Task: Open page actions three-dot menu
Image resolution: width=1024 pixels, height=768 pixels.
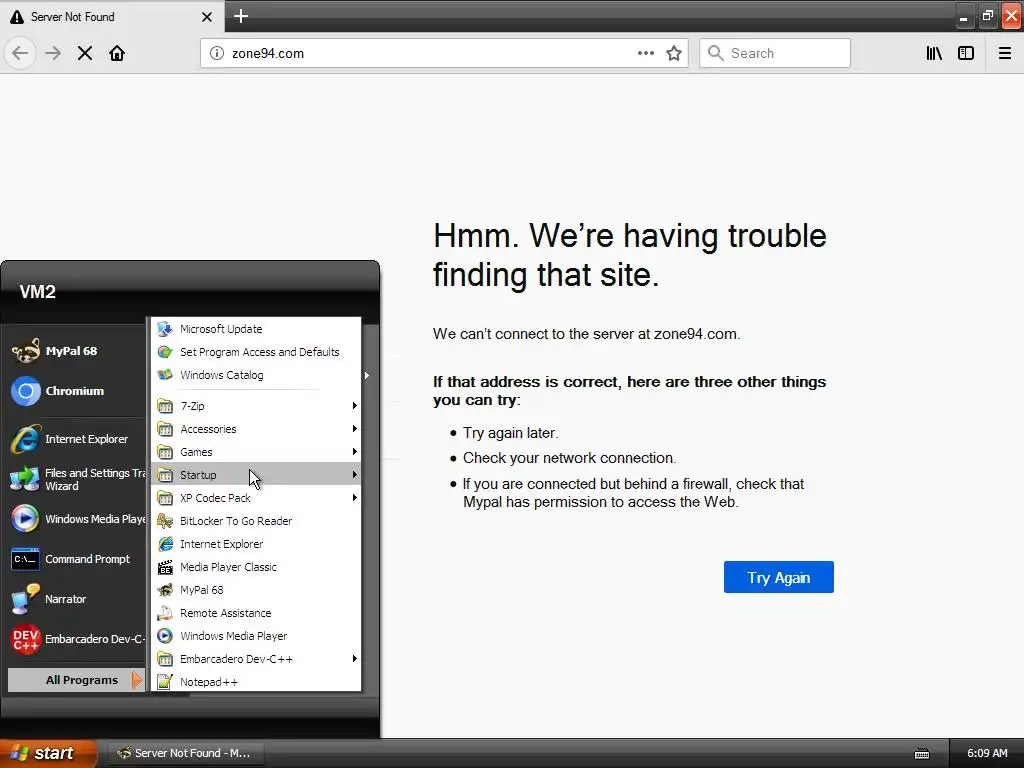Action: tap(646, 53)
